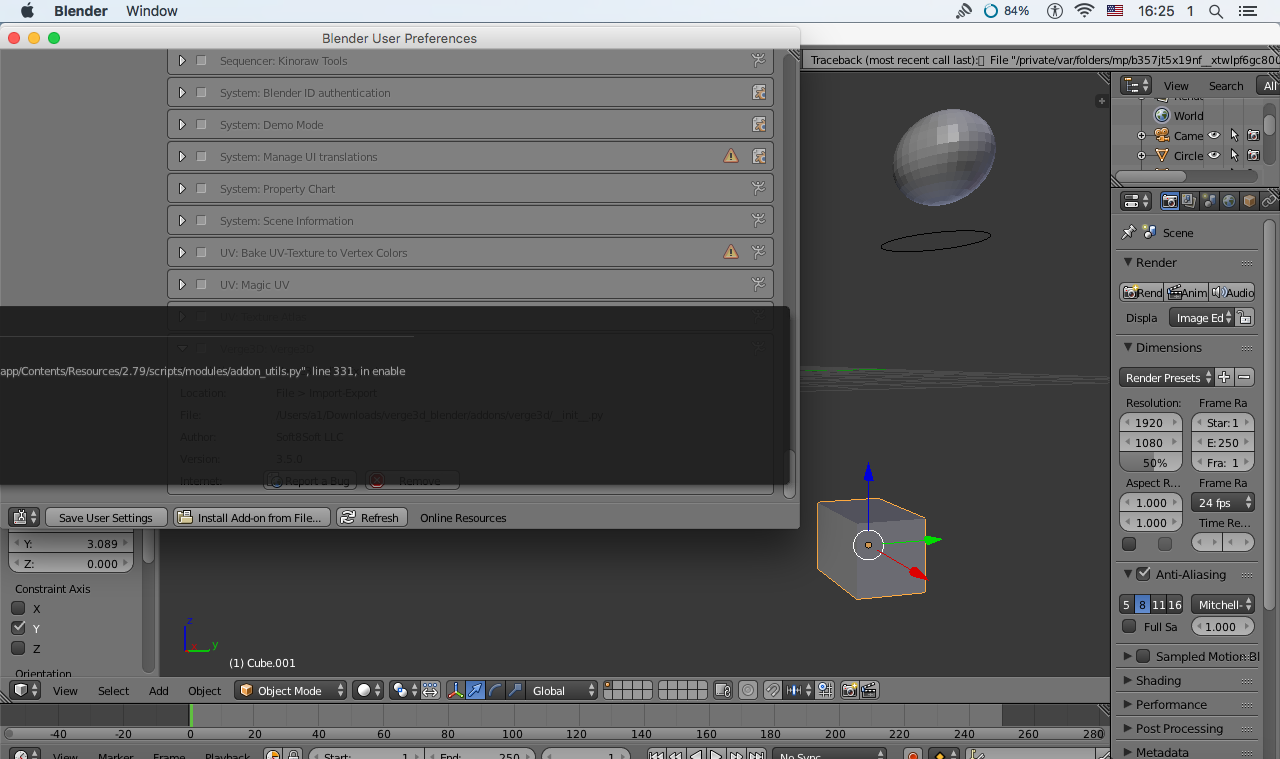
Task: Toggle Camera renderability camera icon in outliner
Action: pyautogui.click(x=1253, y=135)
